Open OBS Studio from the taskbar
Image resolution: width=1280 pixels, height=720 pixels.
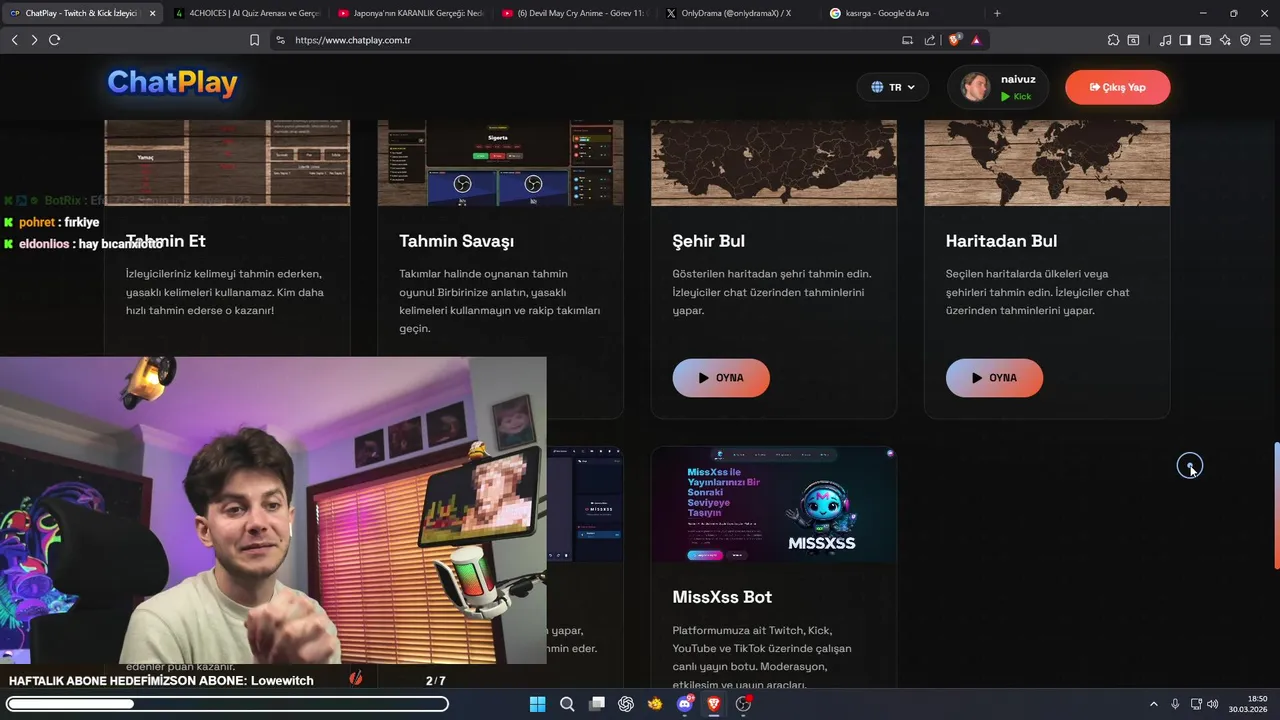pyautogui.click(x=743, y=704)
